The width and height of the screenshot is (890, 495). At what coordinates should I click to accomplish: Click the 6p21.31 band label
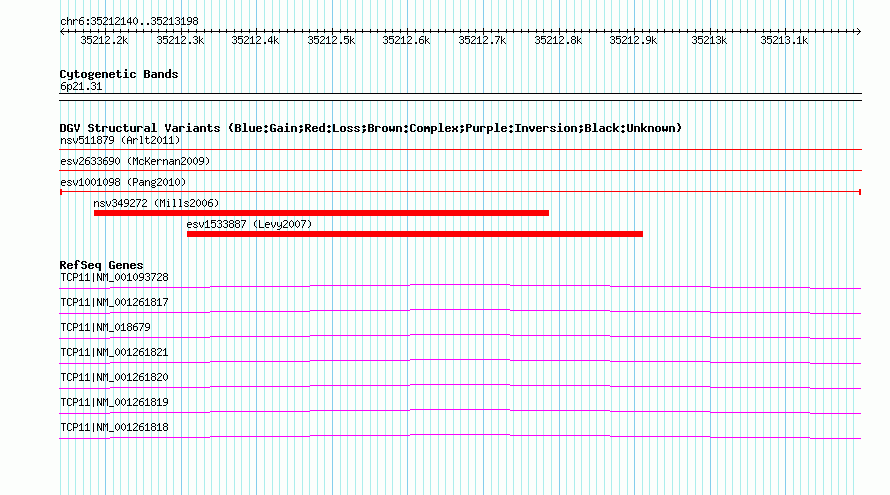81,86
